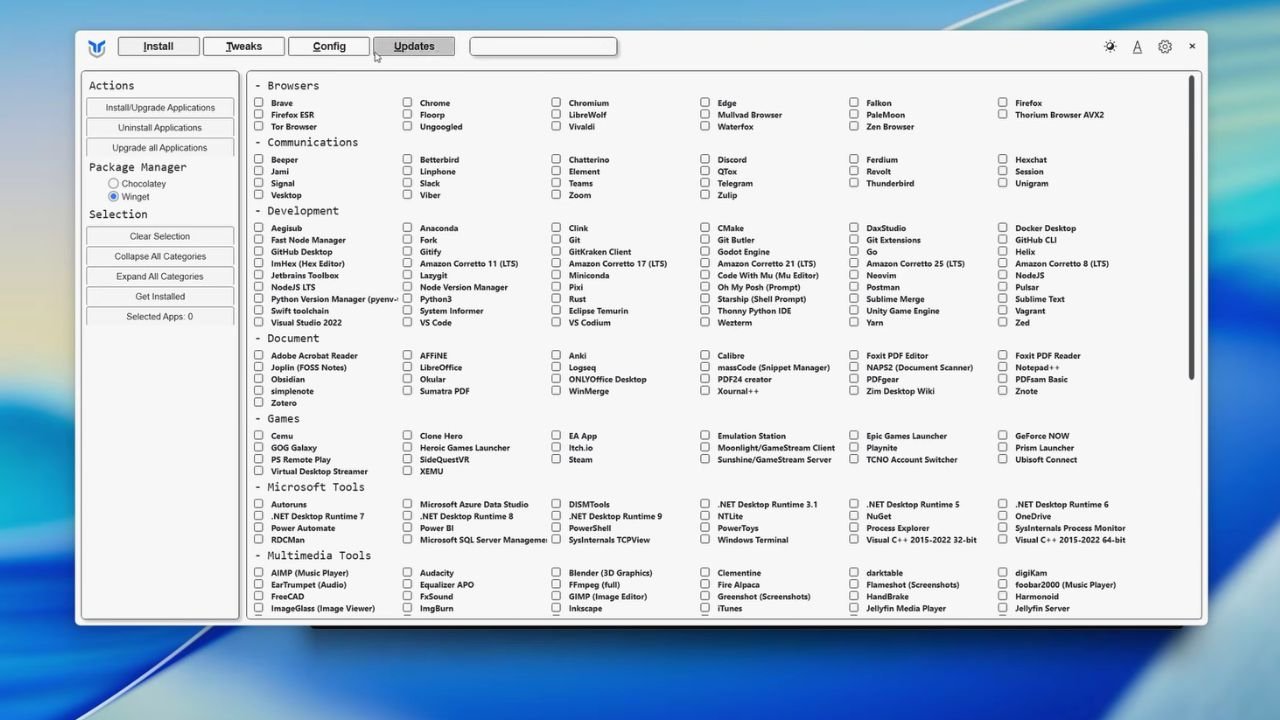Enable the GIMP (Image Editor) checkbox

click(x=556, y=596)
